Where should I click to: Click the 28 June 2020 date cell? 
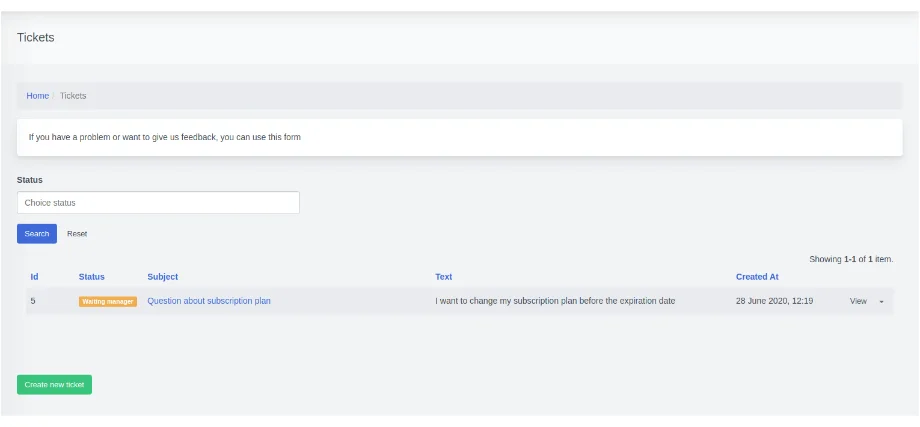click(774, 301)
